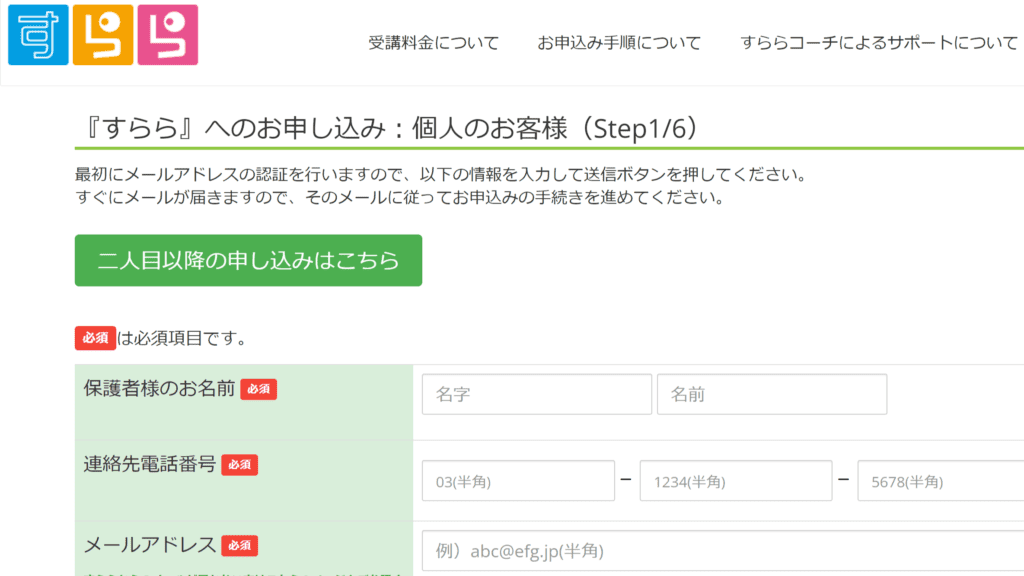Click the page heading 『すらら』へのお申し込み

coord(392,128)
